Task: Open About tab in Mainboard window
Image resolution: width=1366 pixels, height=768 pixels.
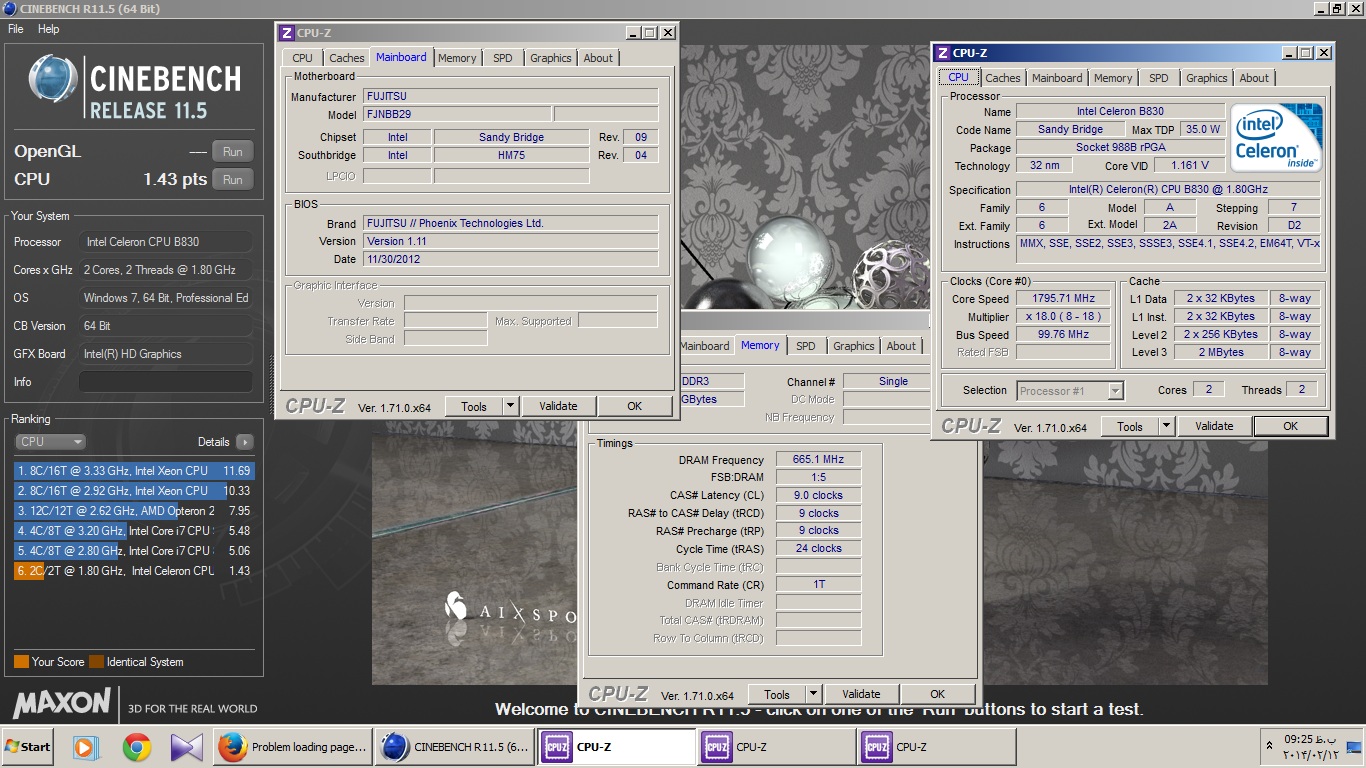Action: (x=598, y=58)
